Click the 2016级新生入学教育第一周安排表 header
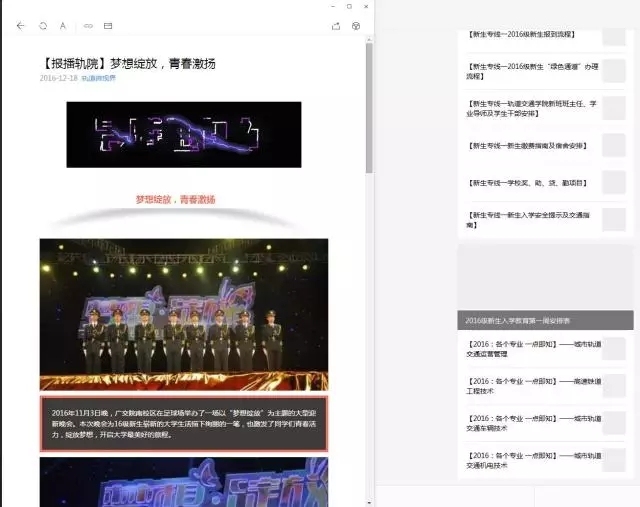Screen dimensions: 640x507 [545, 320]
